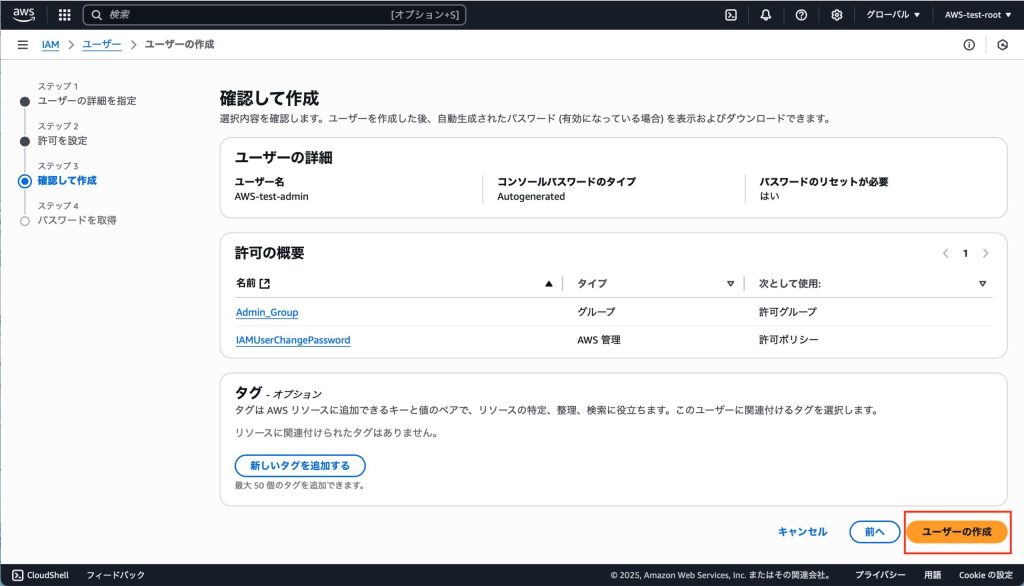The image size is (1024, 586).
Task: Click キャンセル to cancel user creation
Action: (803, 532)
